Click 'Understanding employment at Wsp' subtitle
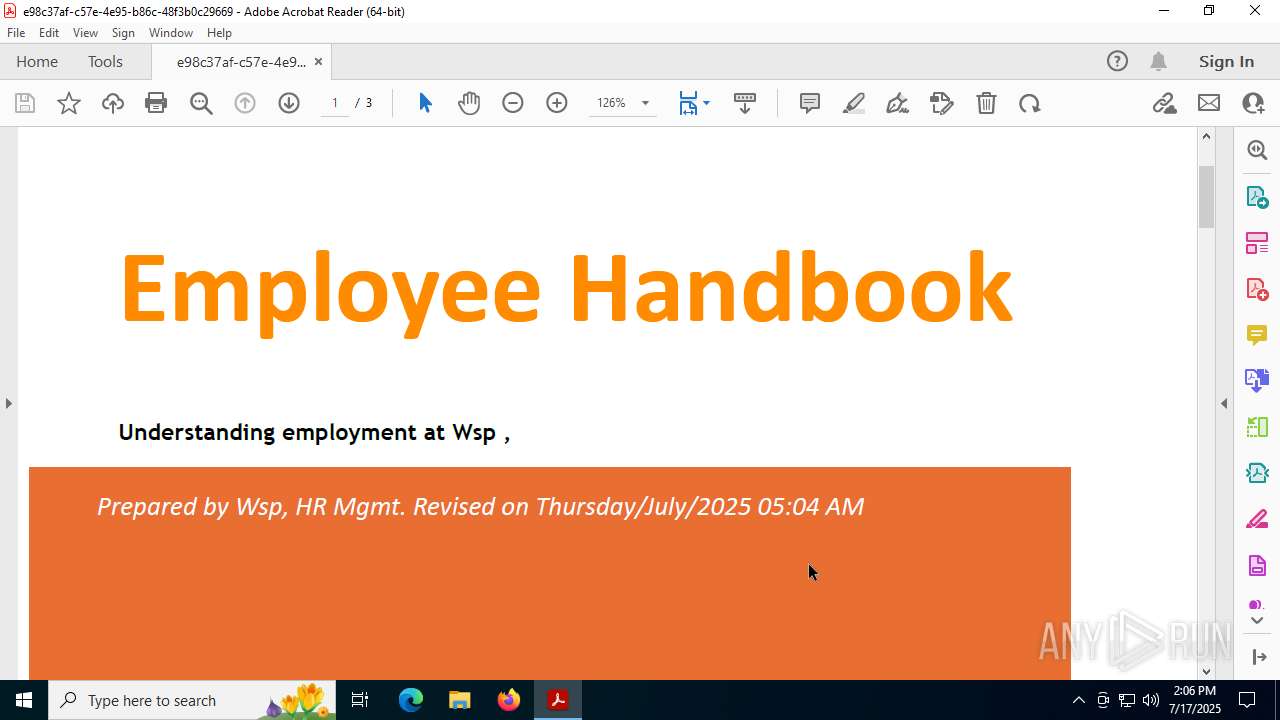 click(307, 432)
